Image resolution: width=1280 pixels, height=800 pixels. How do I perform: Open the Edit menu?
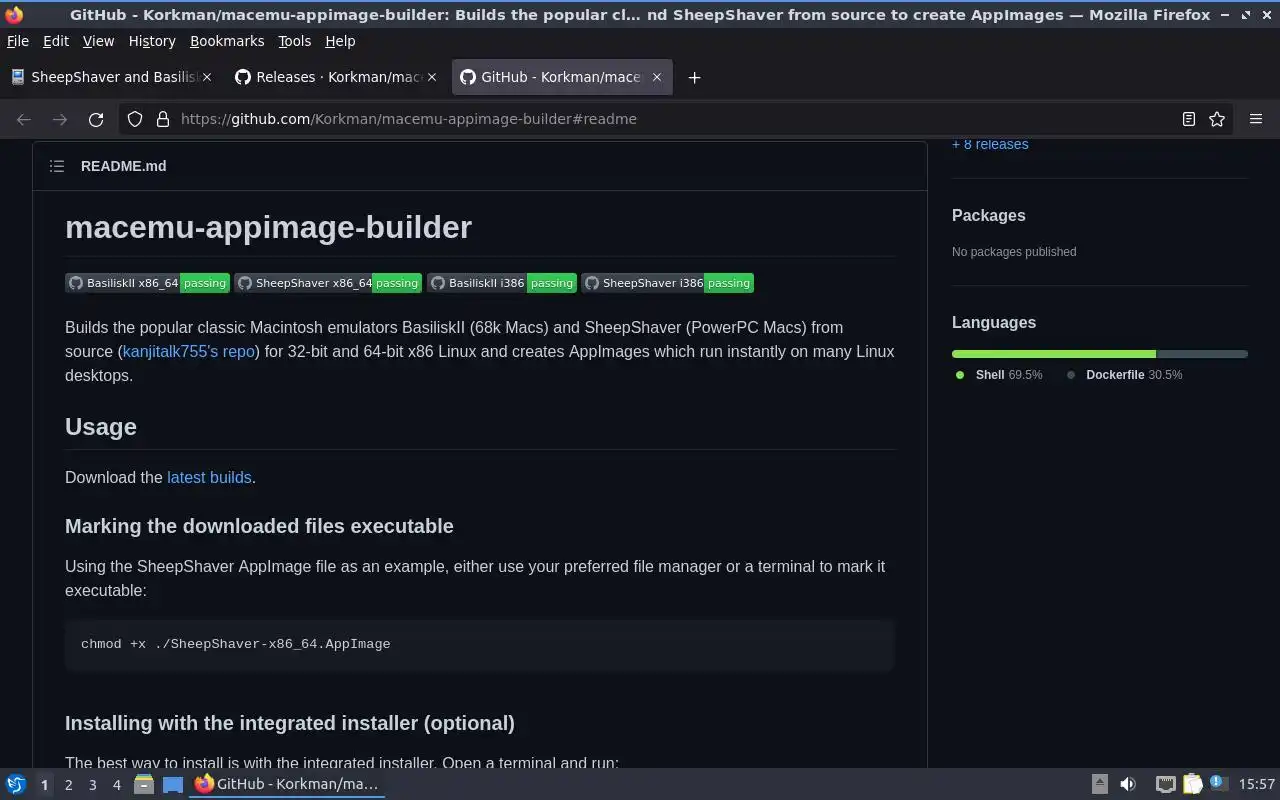pyautogui.click(x=56, y=41)
